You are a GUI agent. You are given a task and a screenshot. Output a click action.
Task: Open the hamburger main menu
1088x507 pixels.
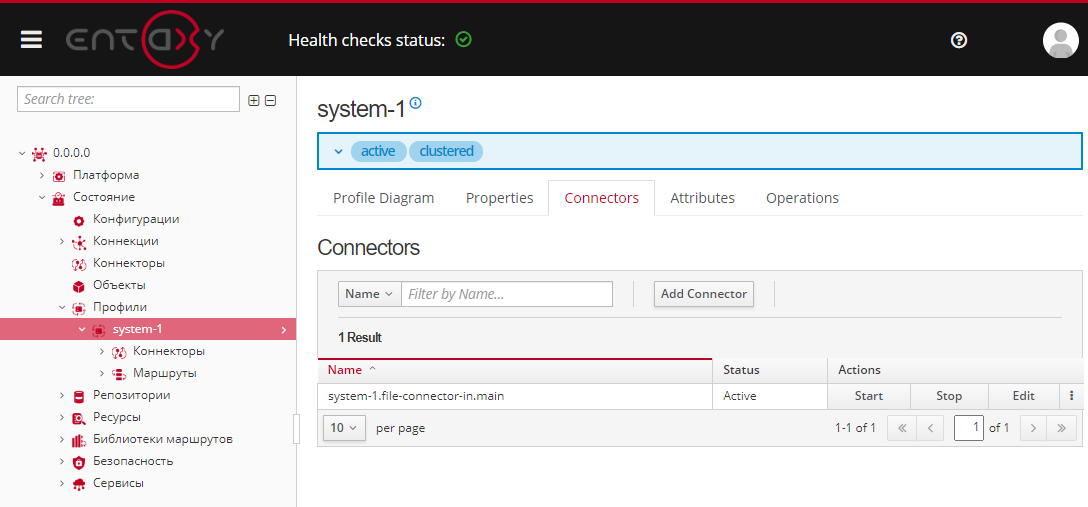click(31, 40)
